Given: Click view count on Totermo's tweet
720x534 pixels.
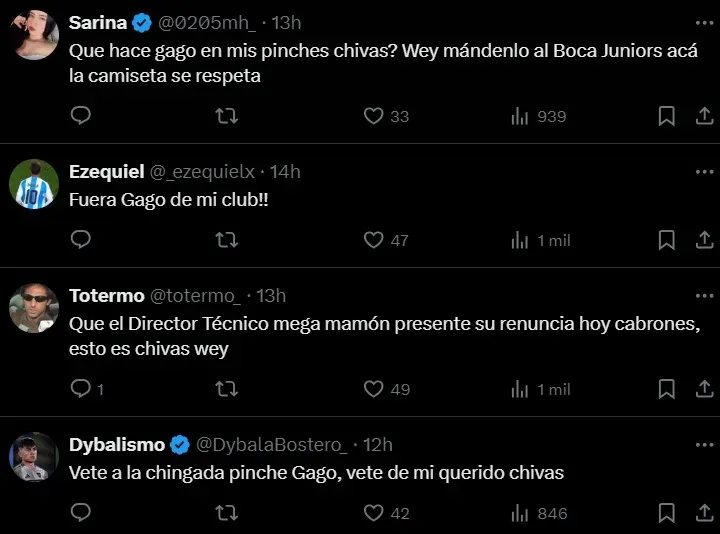Looking at the screenshot, I should pos(539,389).
